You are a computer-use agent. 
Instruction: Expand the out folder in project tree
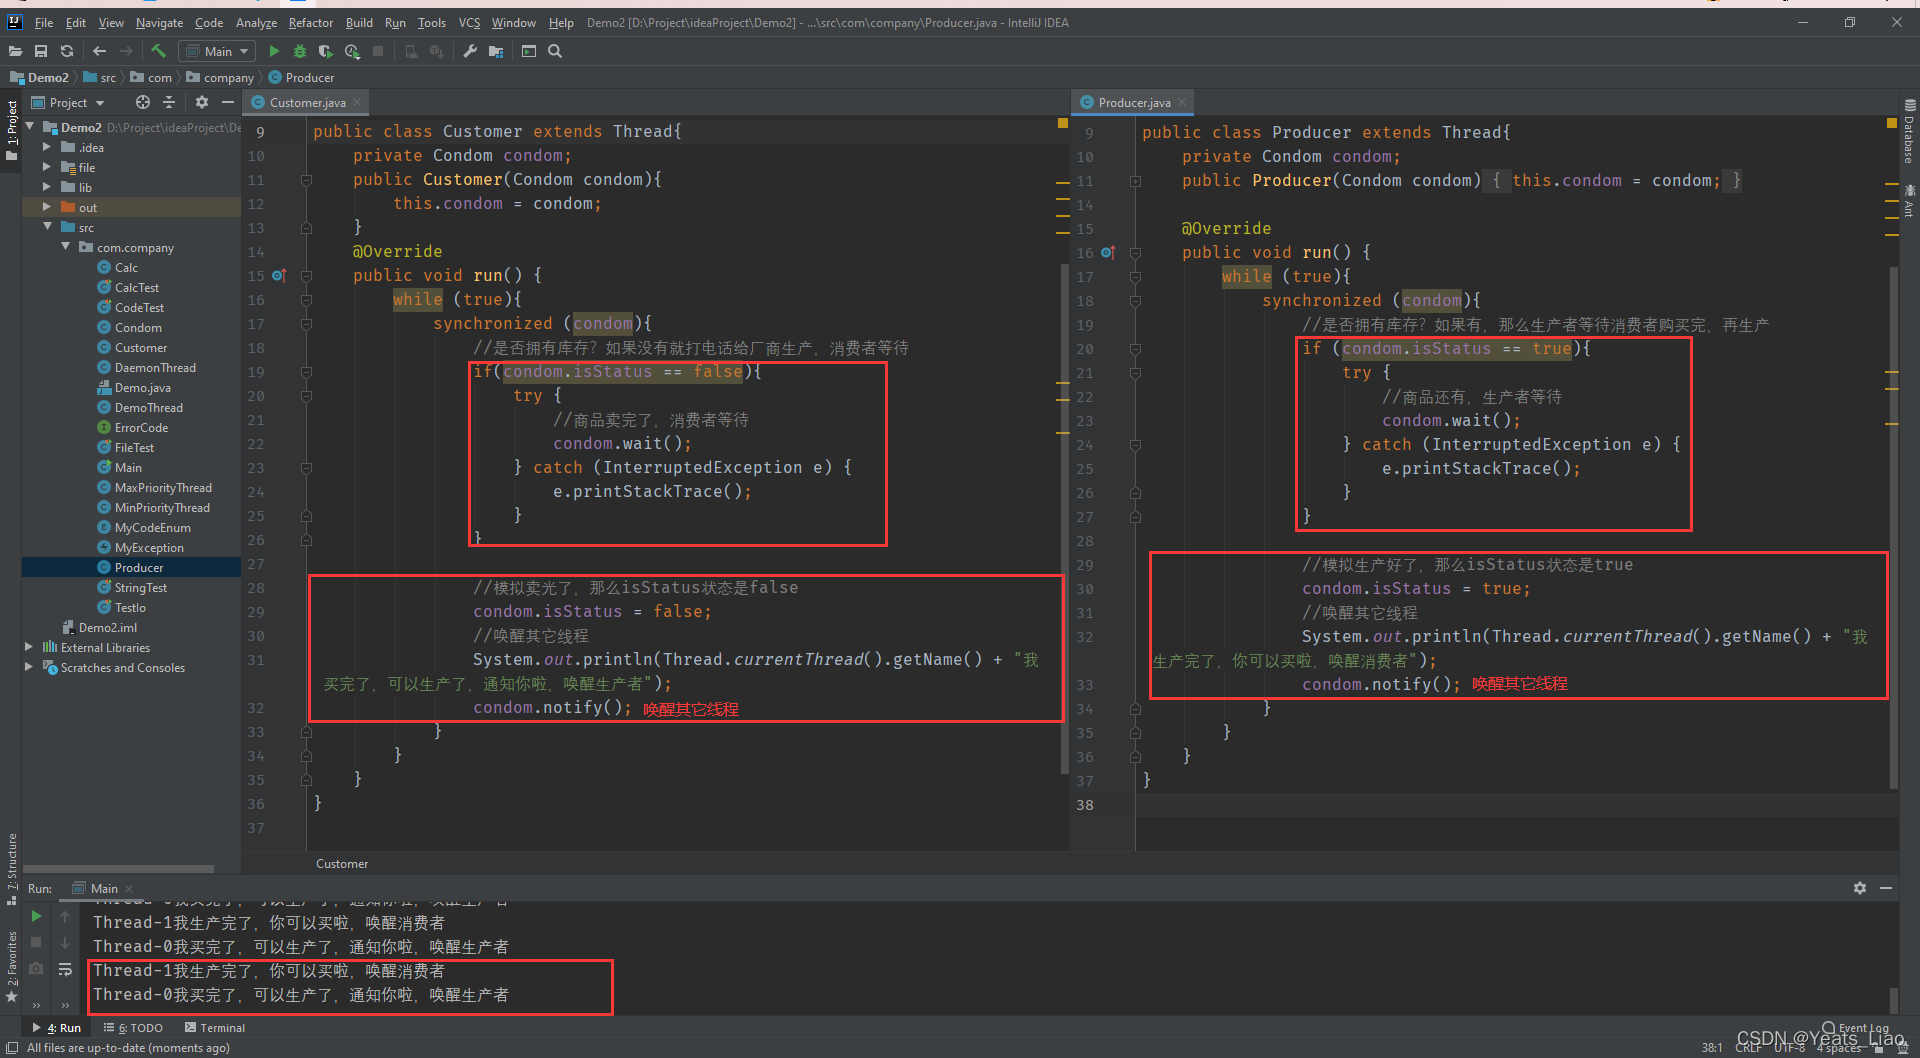coord(46,207)
